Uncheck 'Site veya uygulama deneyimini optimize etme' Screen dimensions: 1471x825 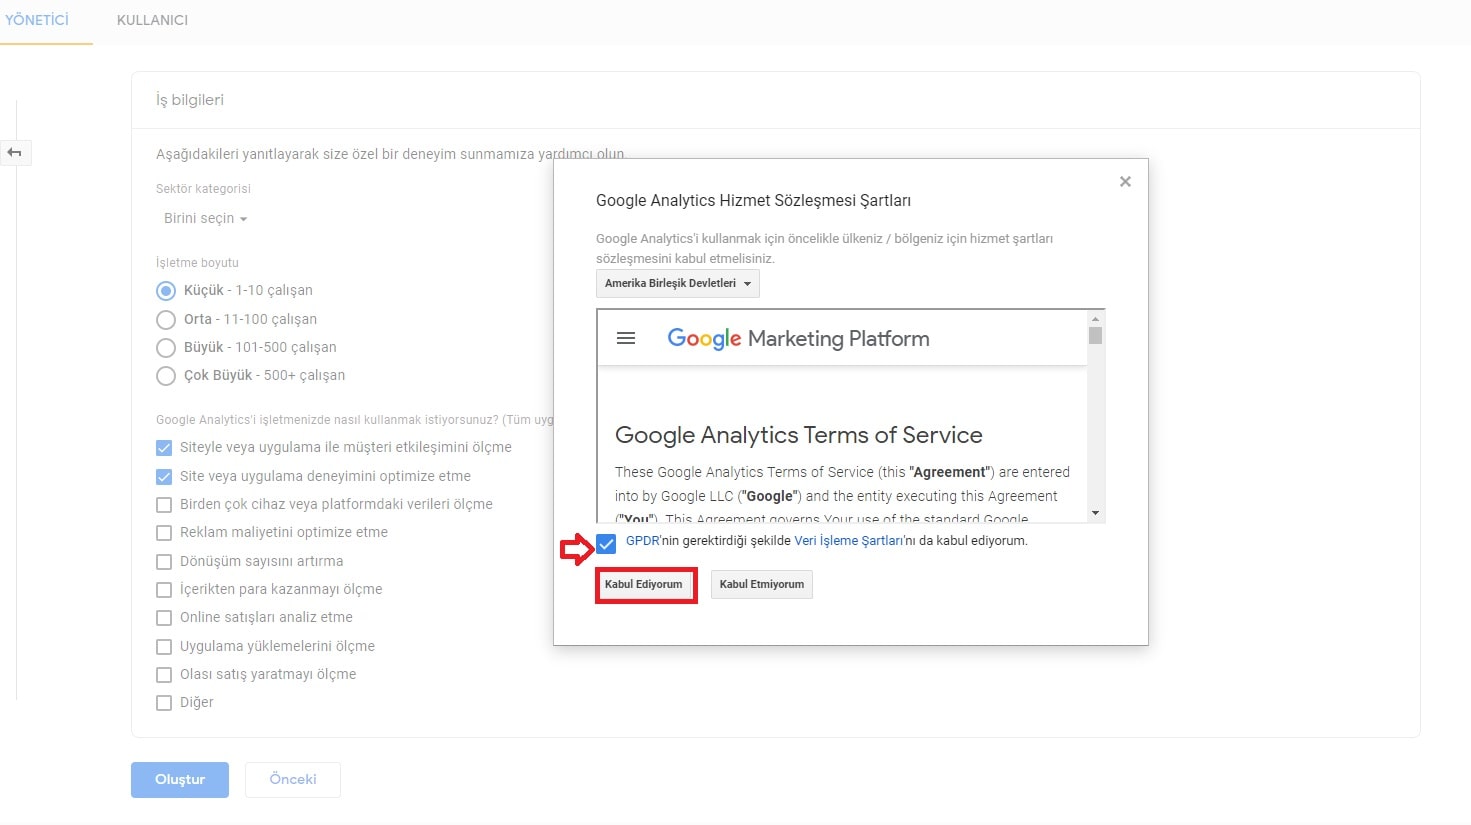164,477
